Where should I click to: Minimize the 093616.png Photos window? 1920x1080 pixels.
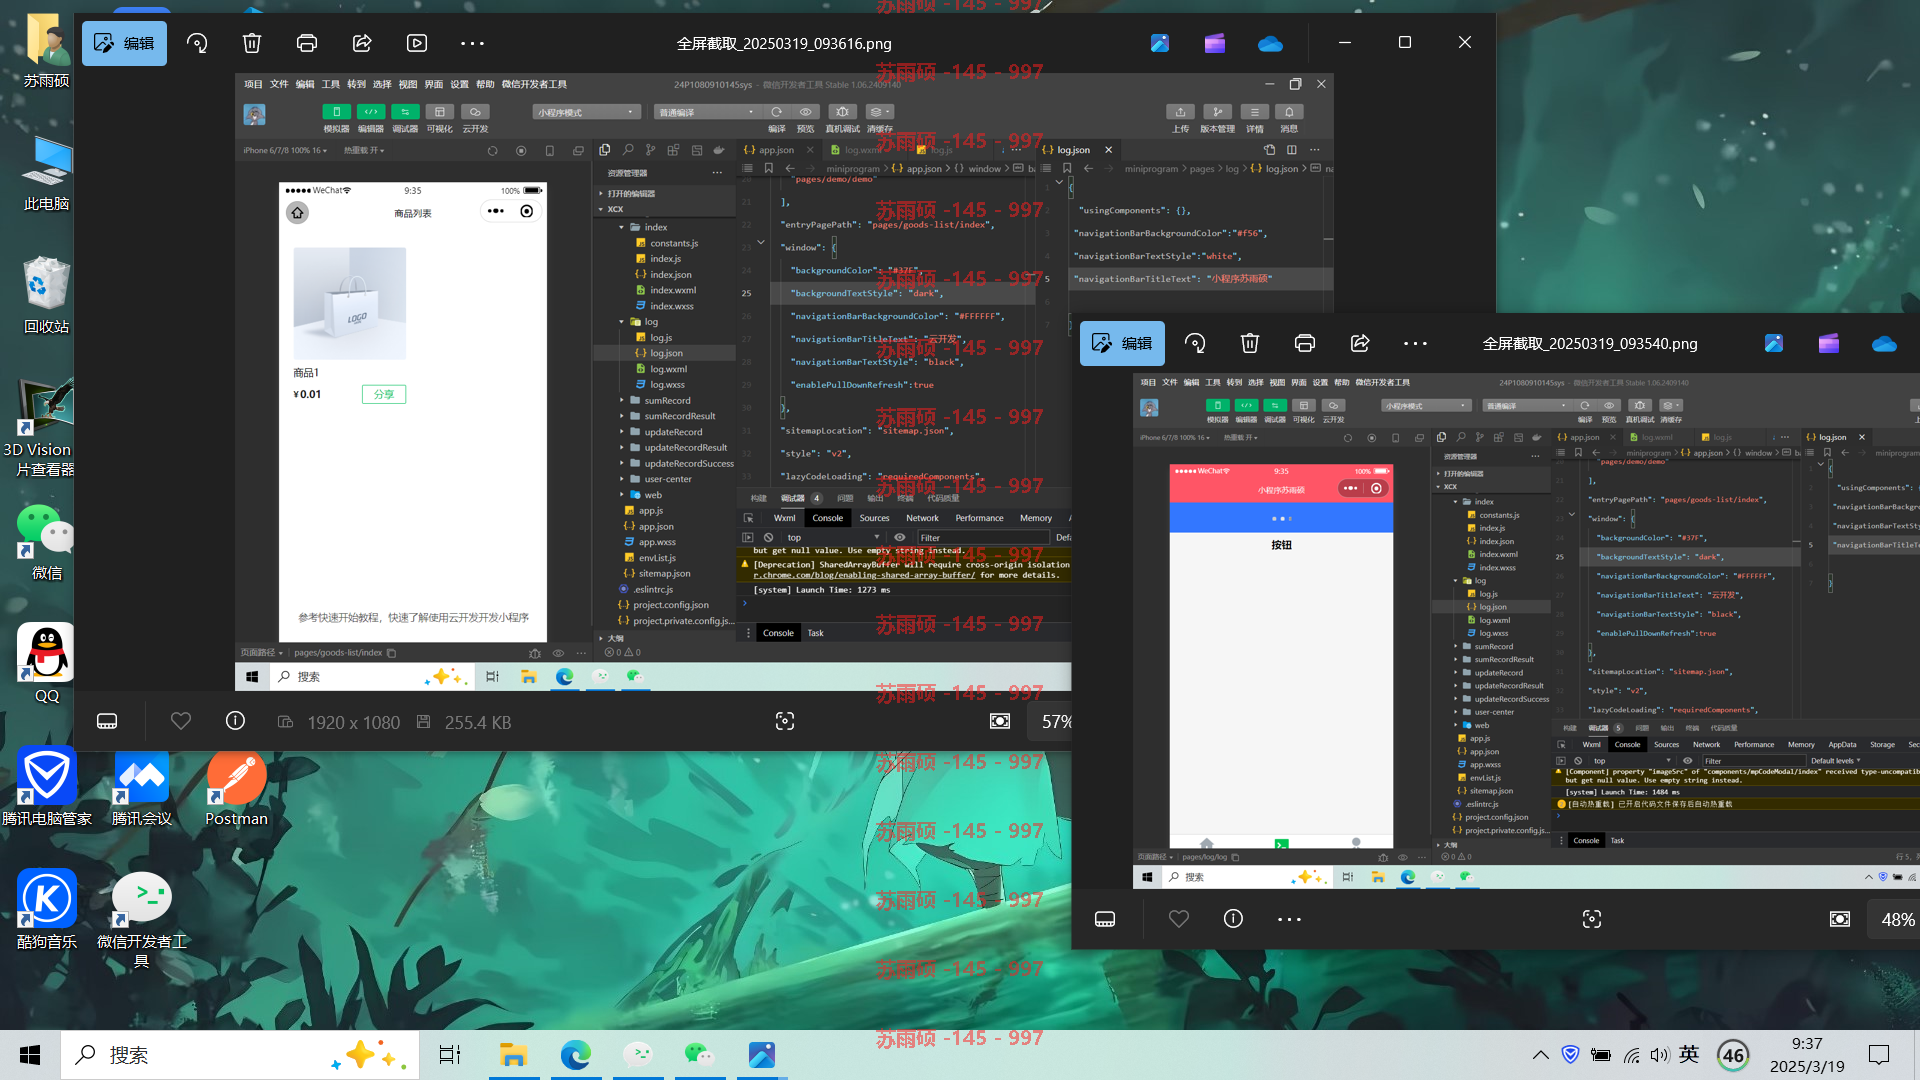click(x=1345, y=42)
